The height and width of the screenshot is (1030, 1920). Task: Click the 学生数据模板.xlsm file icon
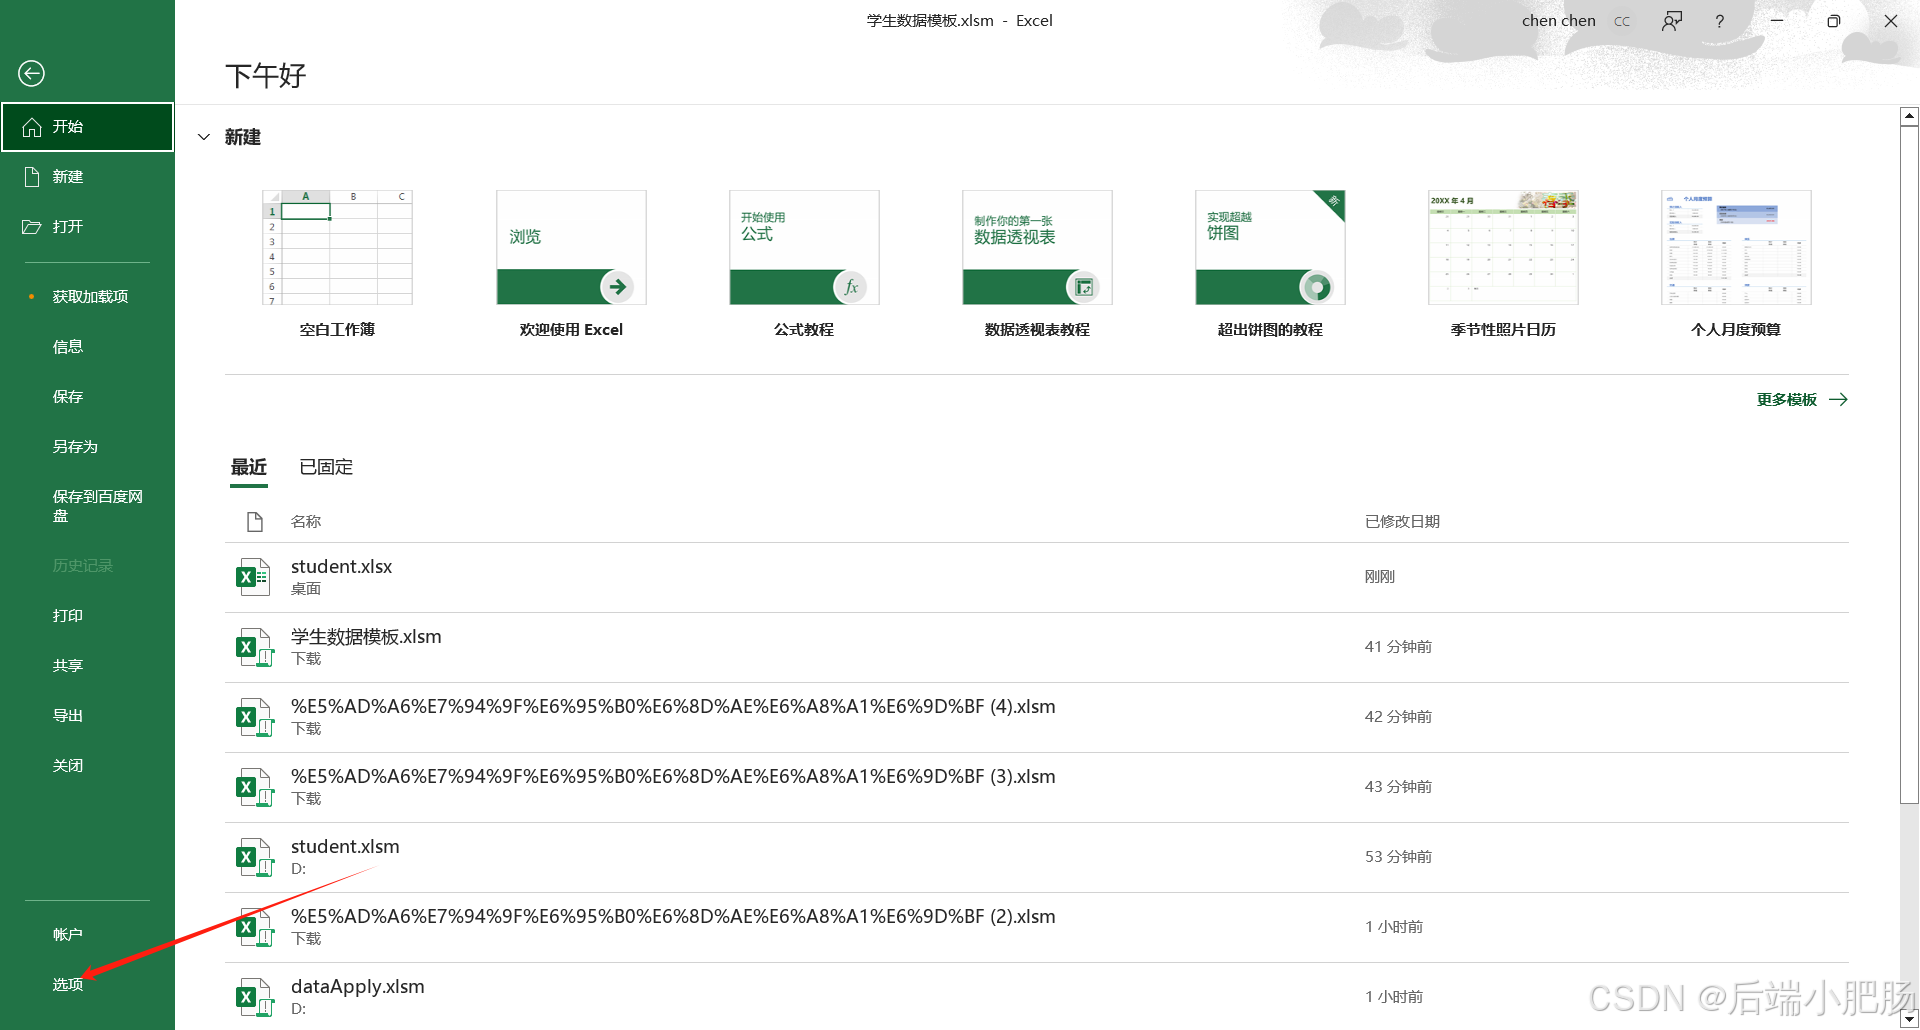click(x=254, y=647)
